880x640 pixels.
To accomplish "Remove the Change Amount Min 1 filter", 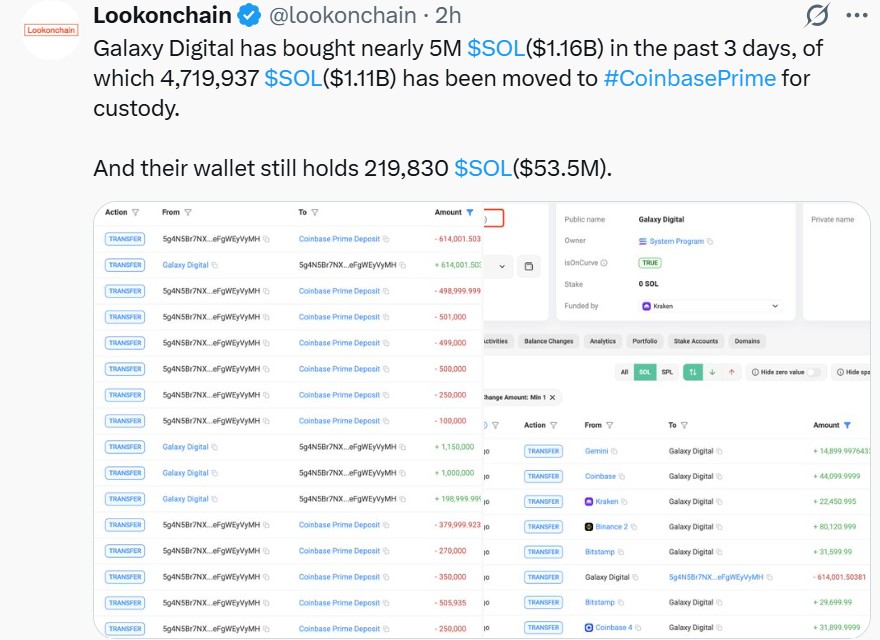I will point(552,397).
